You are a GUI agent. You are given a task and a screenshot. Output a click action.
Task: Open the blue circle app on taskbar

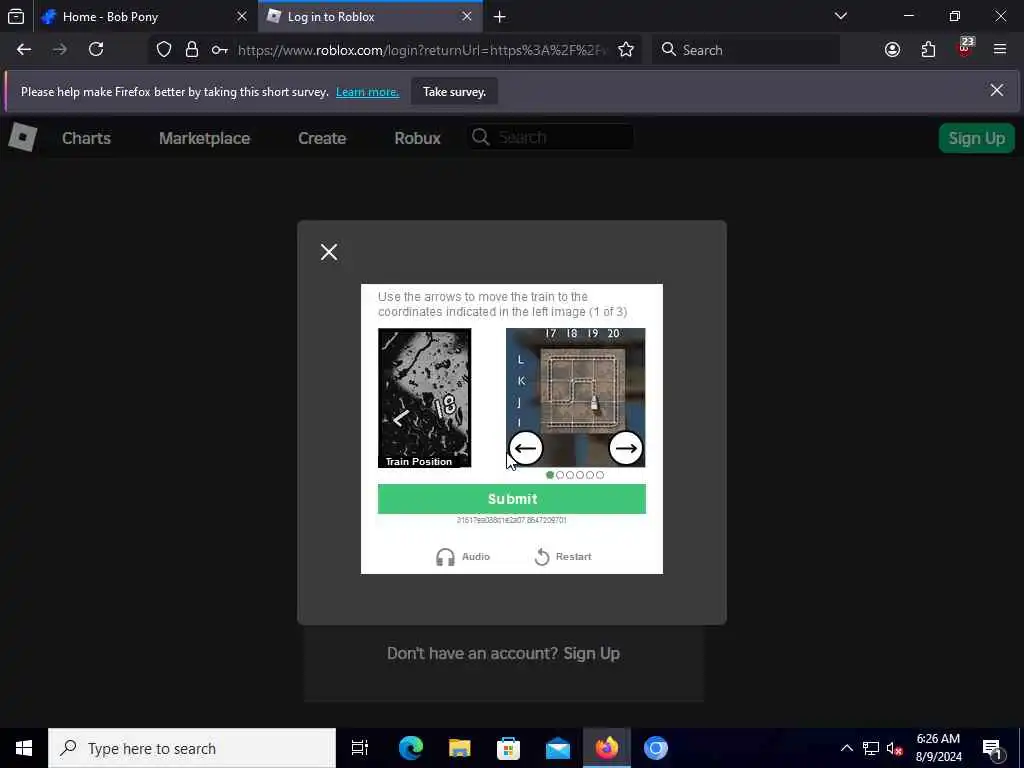pos(656,748)
